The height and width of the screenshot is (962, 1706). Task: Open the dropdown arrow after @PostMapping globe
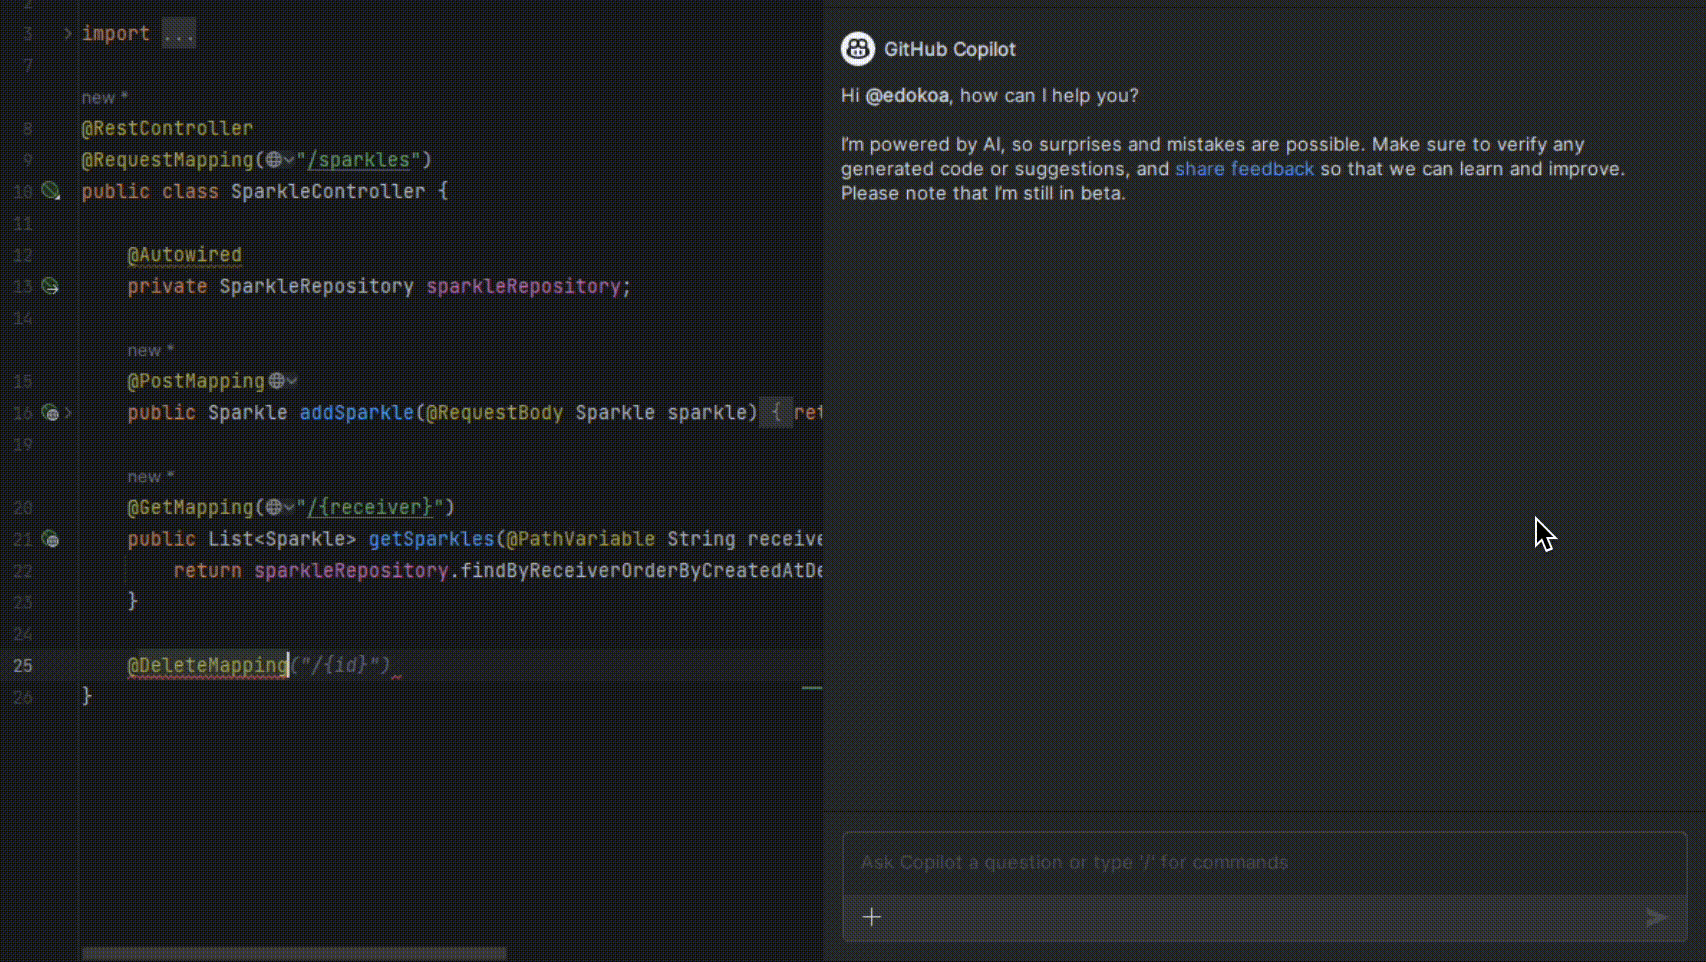tap(291, 381)
